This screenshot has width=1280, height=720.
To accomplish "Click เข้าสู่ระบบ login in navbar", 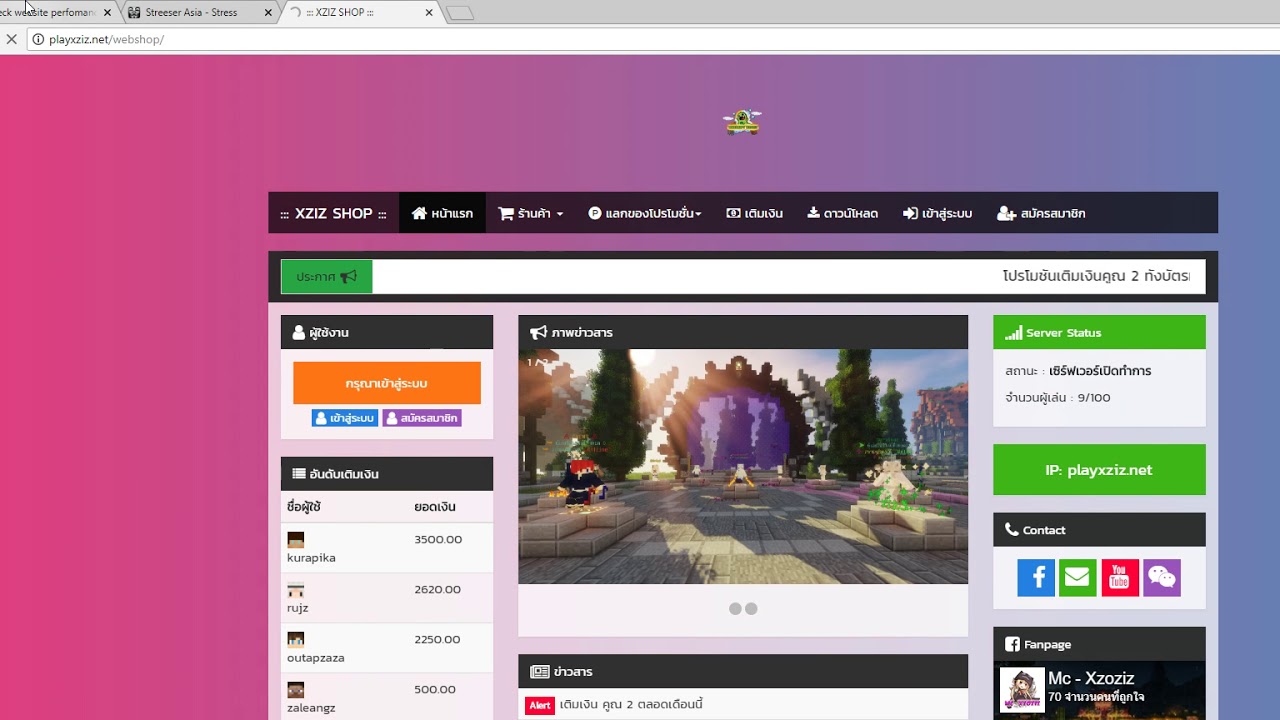I will point(937,213).
